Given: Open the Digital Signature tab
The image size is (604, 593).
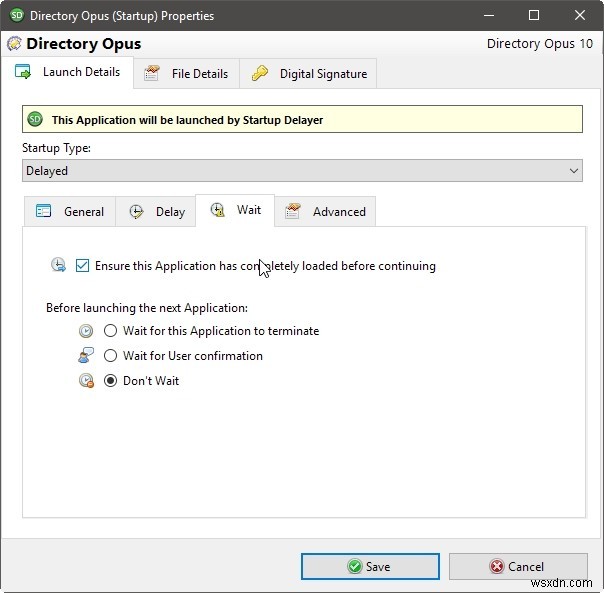Looking at the screenshot, I should point(308,73).
